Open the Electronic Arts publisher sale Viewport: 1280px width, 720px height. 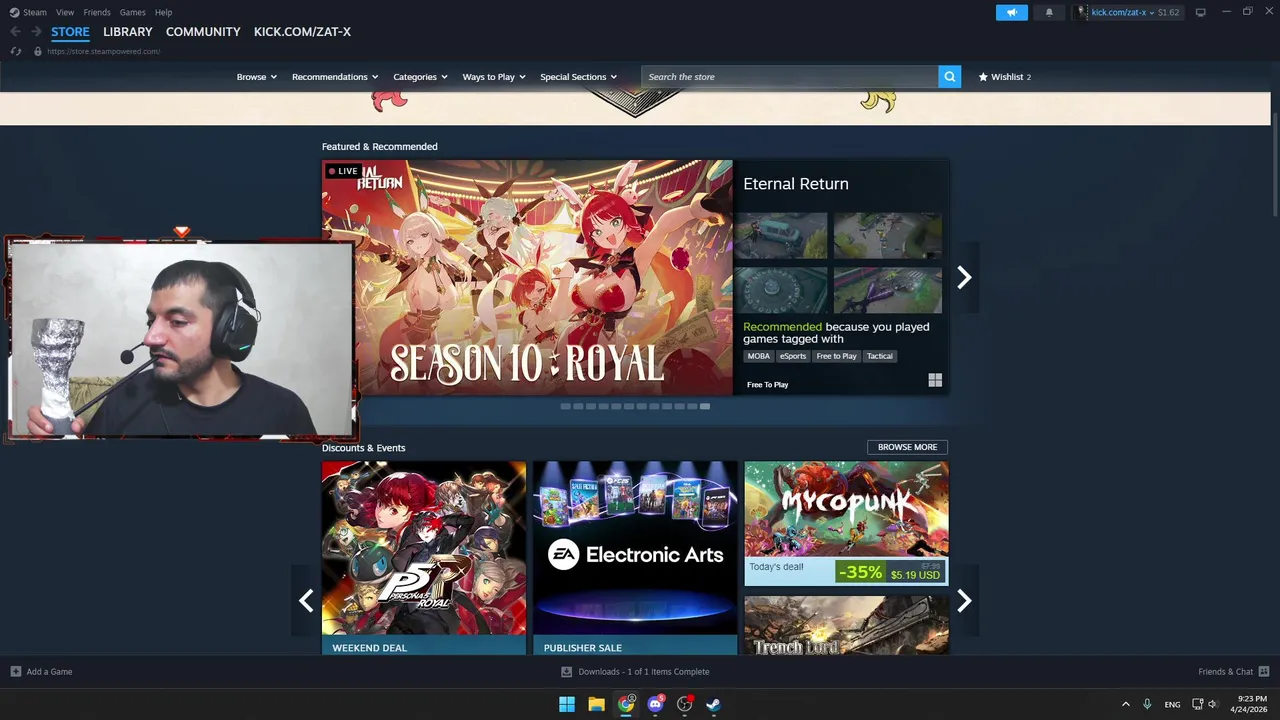coord(635,558)
